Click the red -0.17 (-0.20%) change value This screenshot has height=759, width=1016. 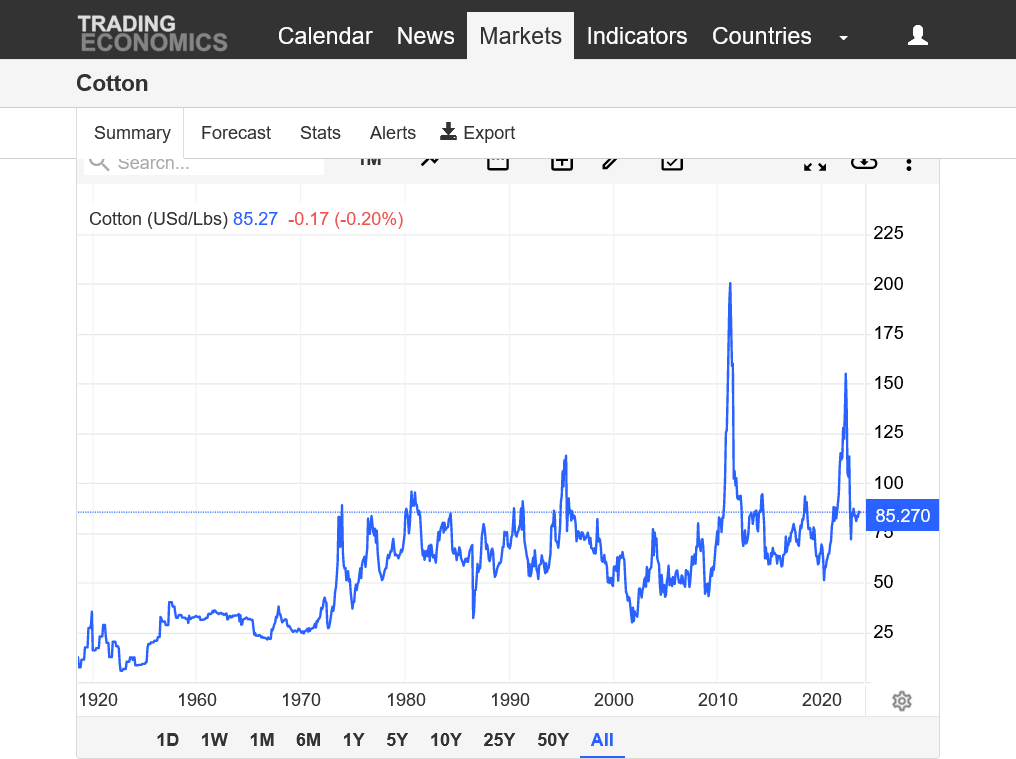[x=345, y=219]
